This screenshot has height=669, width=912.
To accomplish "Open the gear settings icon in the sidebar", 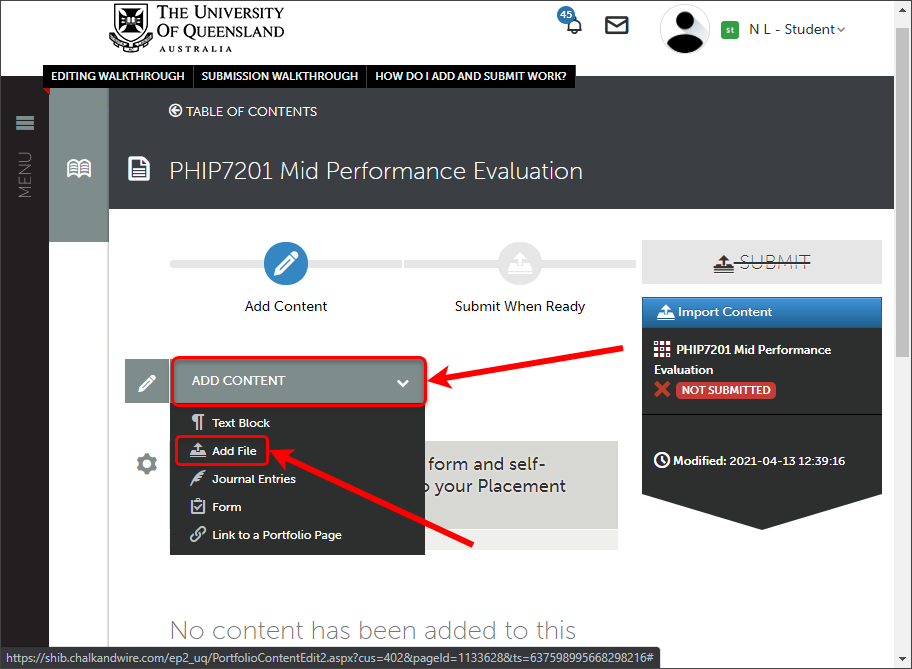I will (146, 463).
